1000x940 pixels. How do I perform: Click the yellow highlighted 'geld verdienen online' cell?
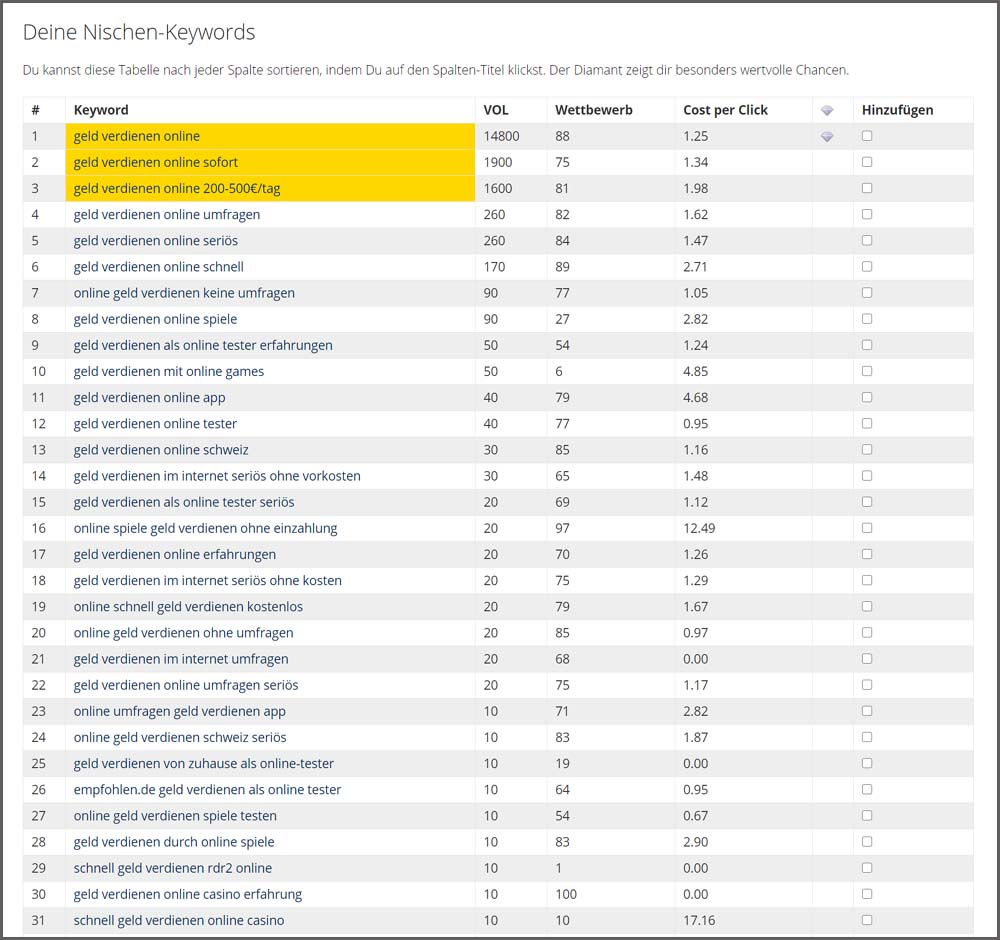tap(137, 136)
